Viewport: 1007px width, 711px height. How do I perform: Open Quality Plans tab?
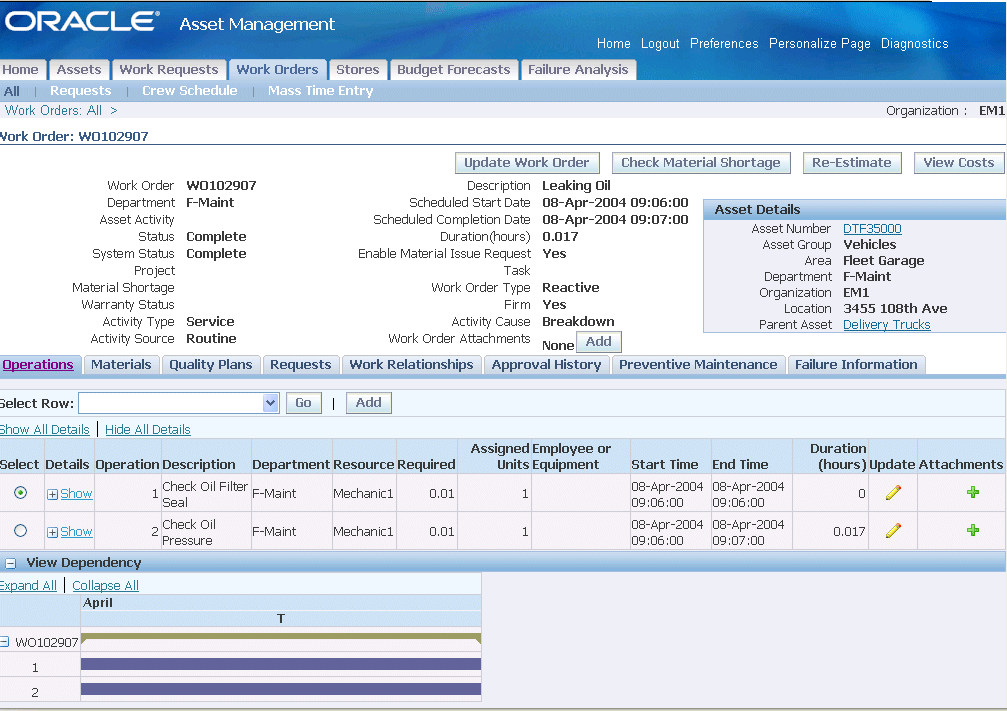click(x=211, y=365)
